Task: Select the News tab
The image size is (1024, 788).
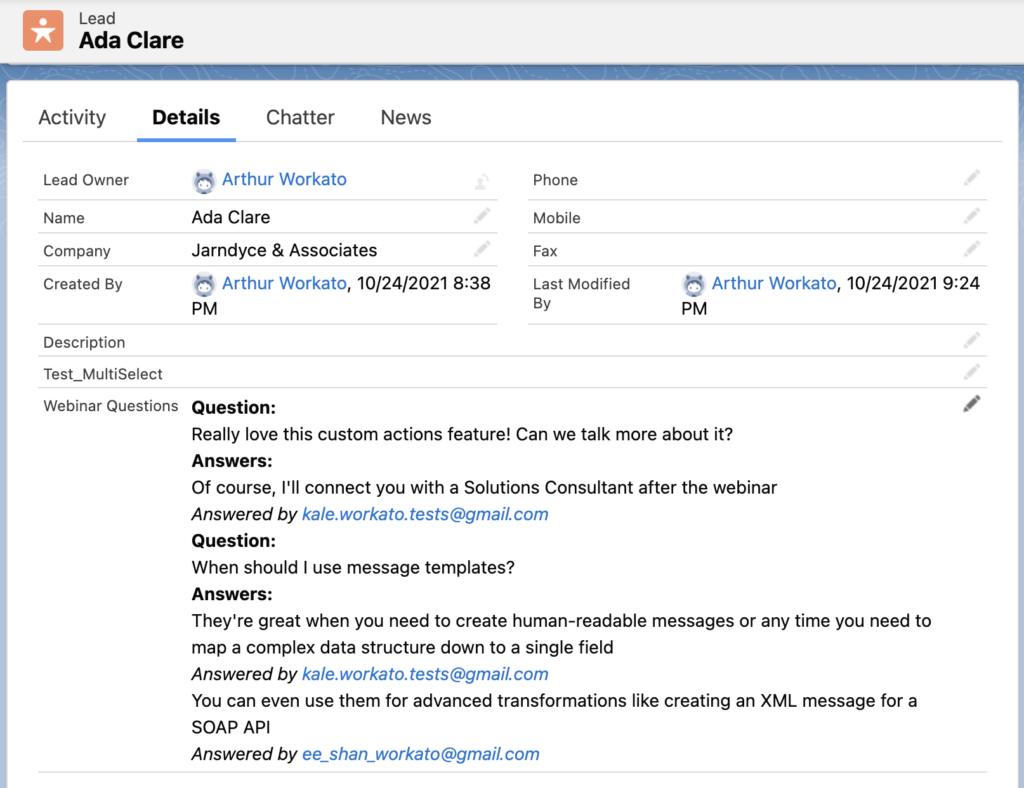Action: point(405,117)
